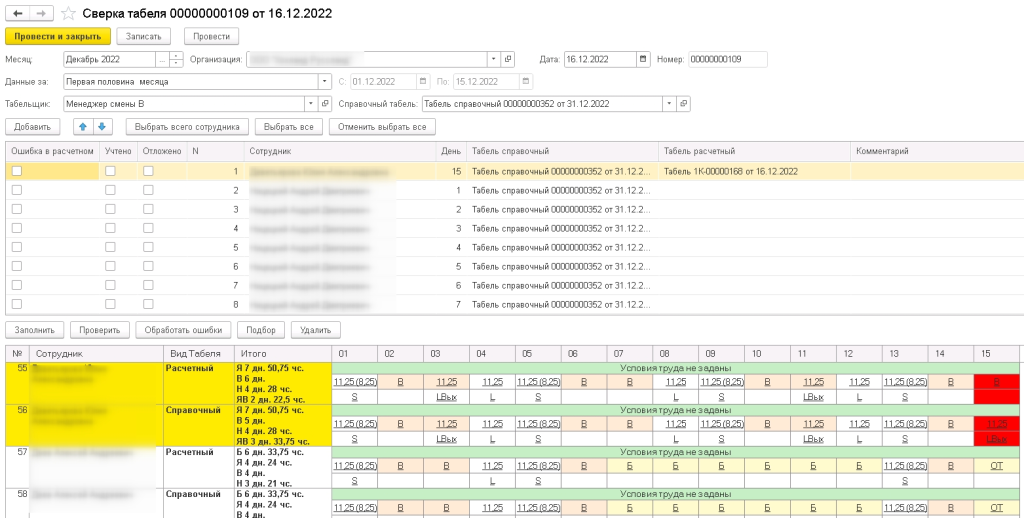Click into the Месяц field Декабрь 2022

click(x=110, y=59)
